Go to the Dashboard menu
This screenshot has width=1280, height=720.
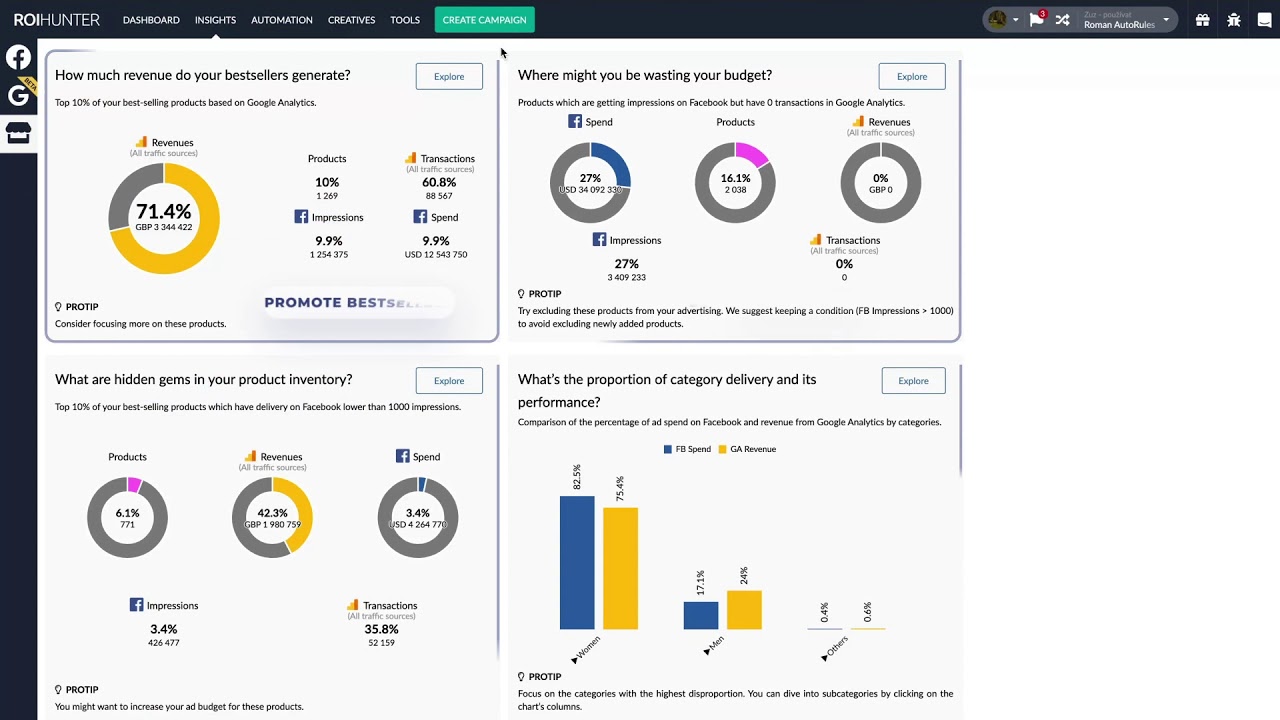tap(151, 20)
